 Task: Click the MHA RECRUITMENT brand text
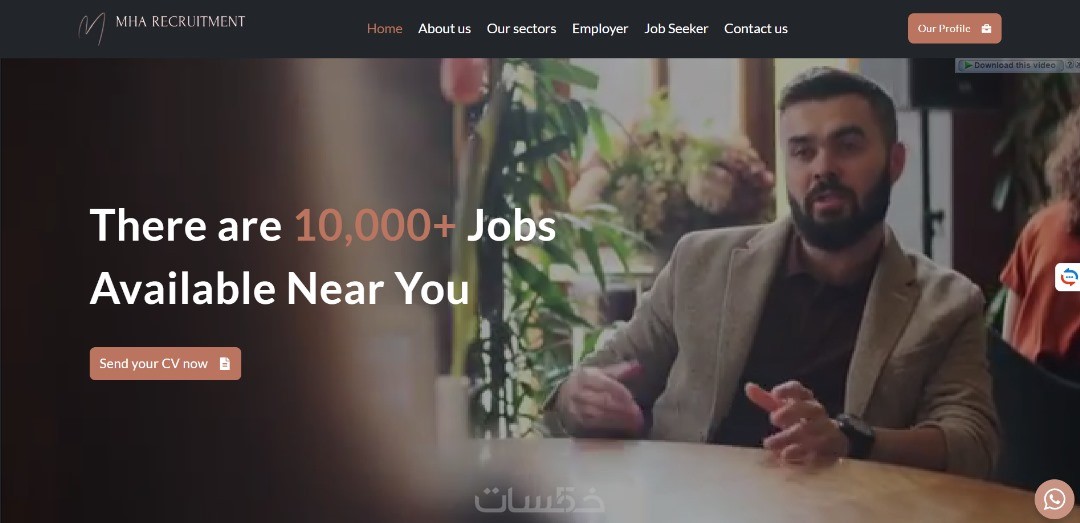coord(180,21)
